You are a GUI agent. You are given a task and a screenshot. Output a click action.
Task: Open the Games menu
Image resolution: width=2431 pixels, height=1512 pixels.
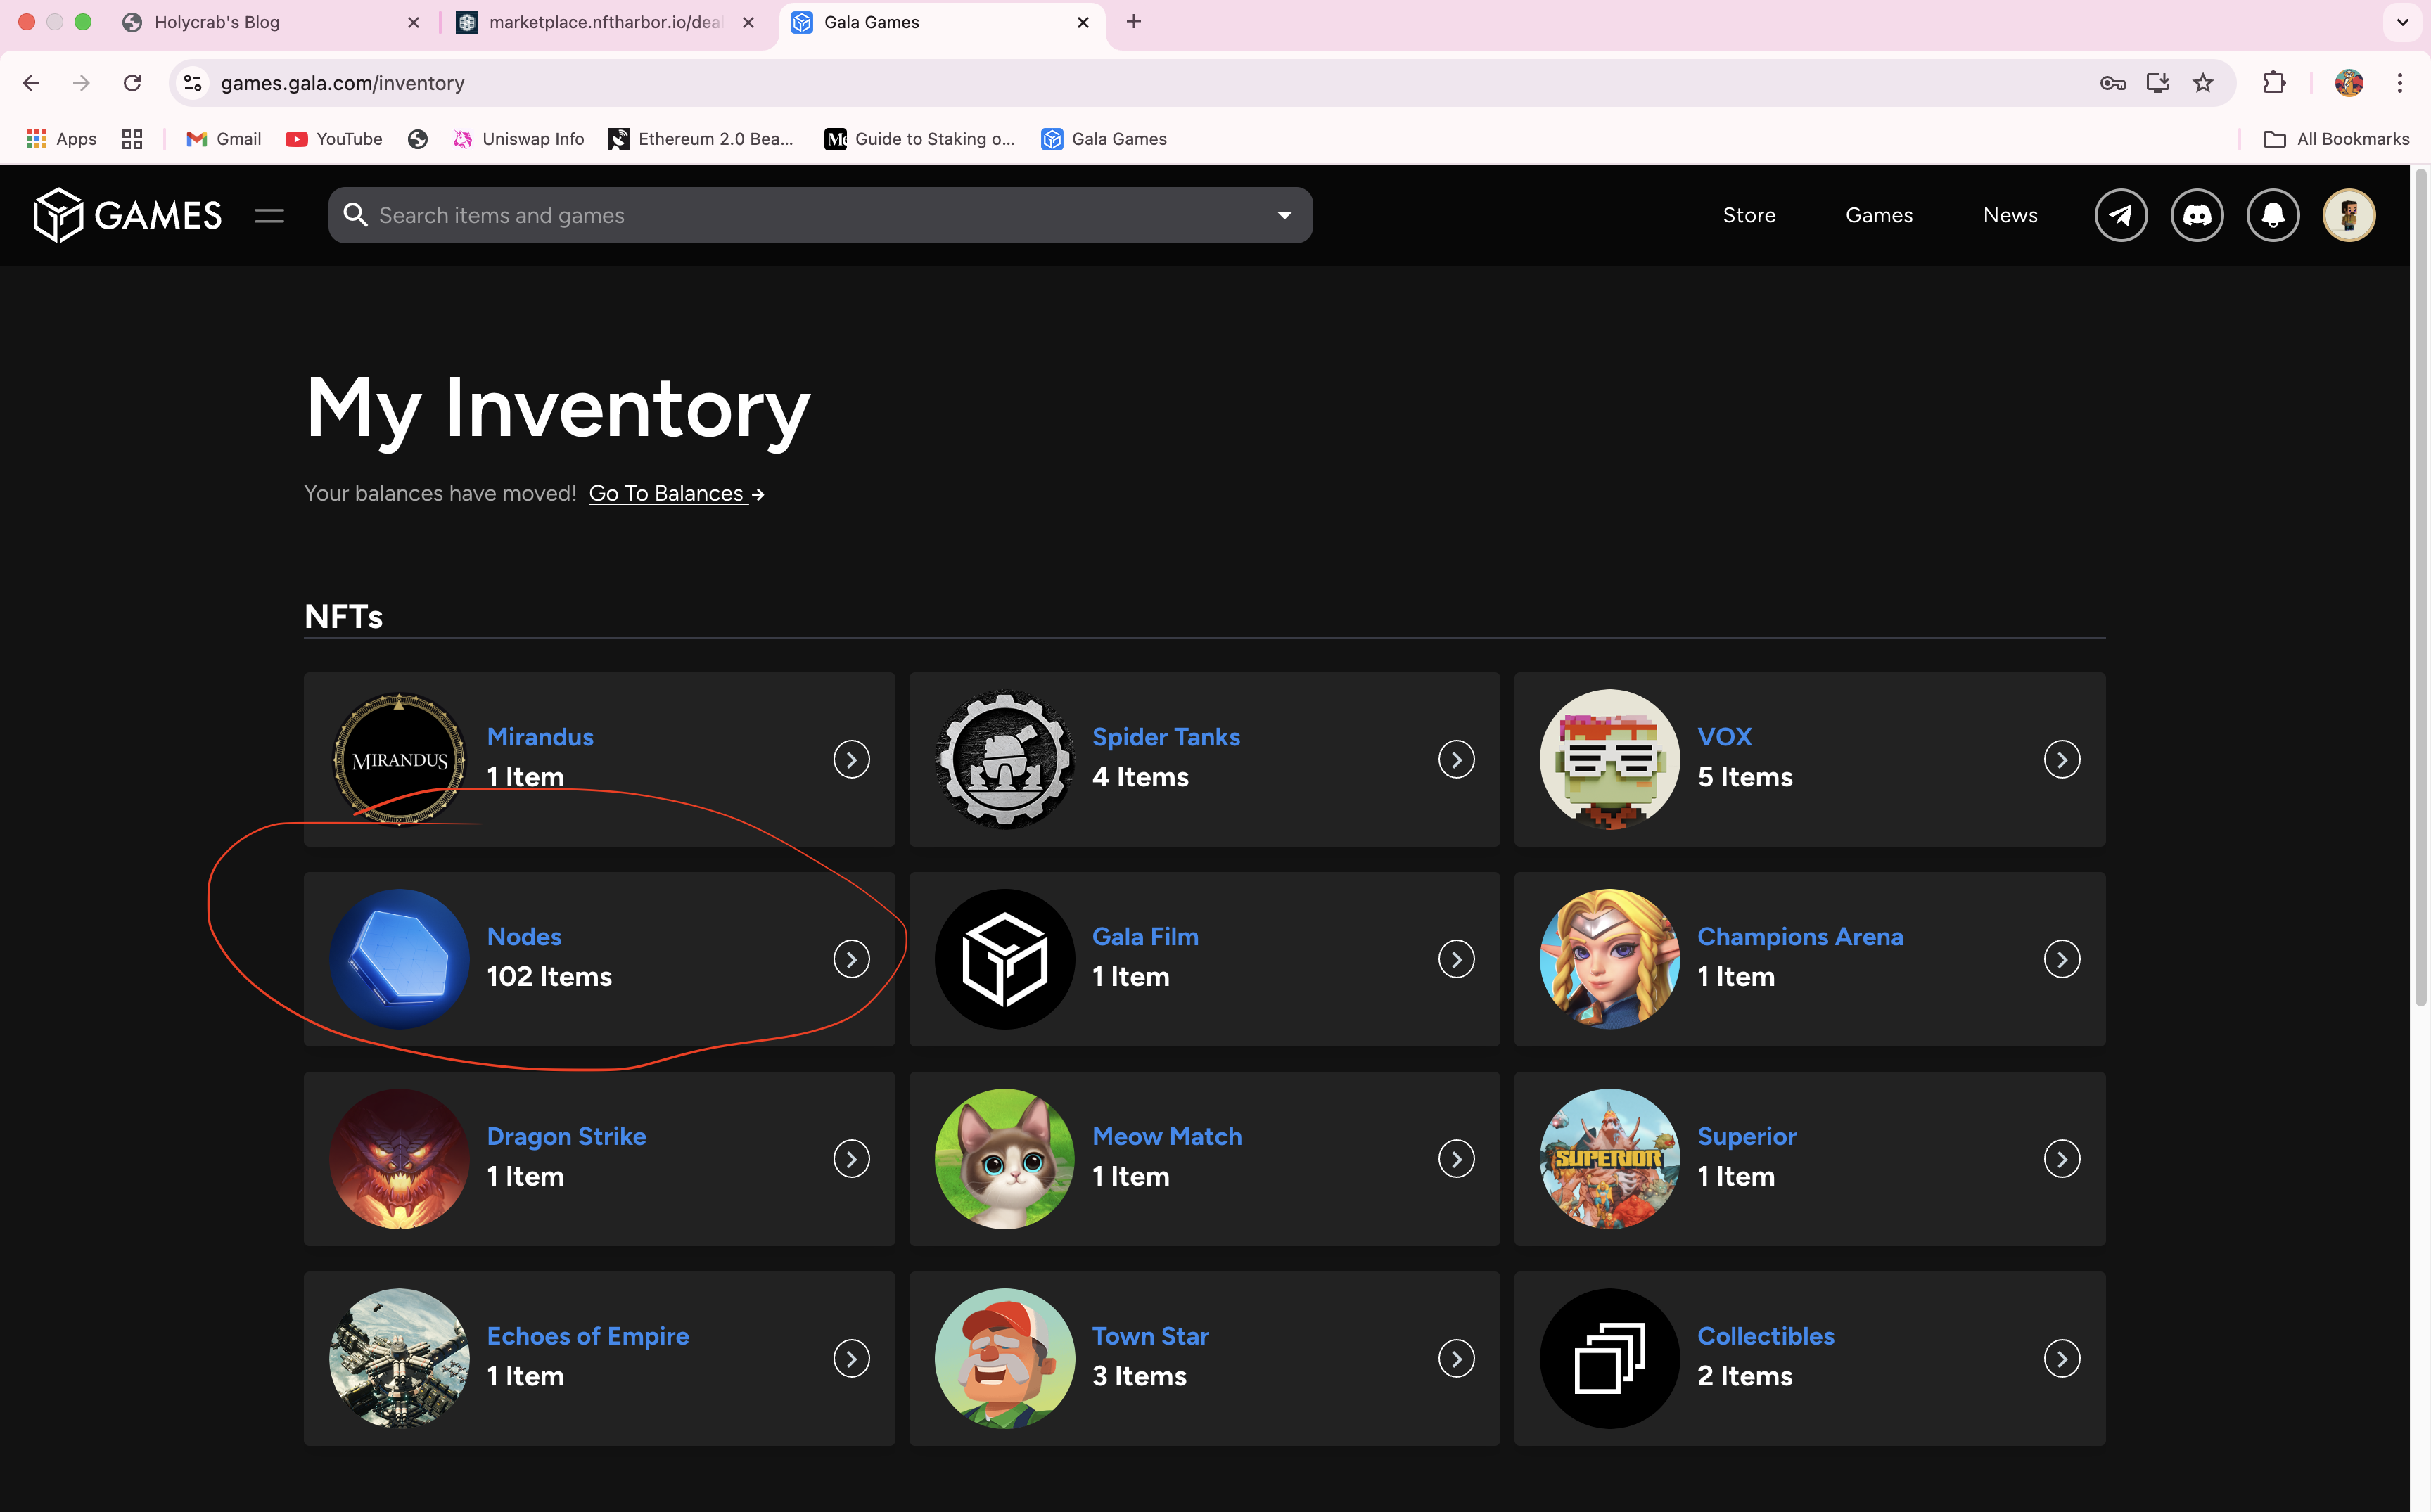coord(1879,215)
